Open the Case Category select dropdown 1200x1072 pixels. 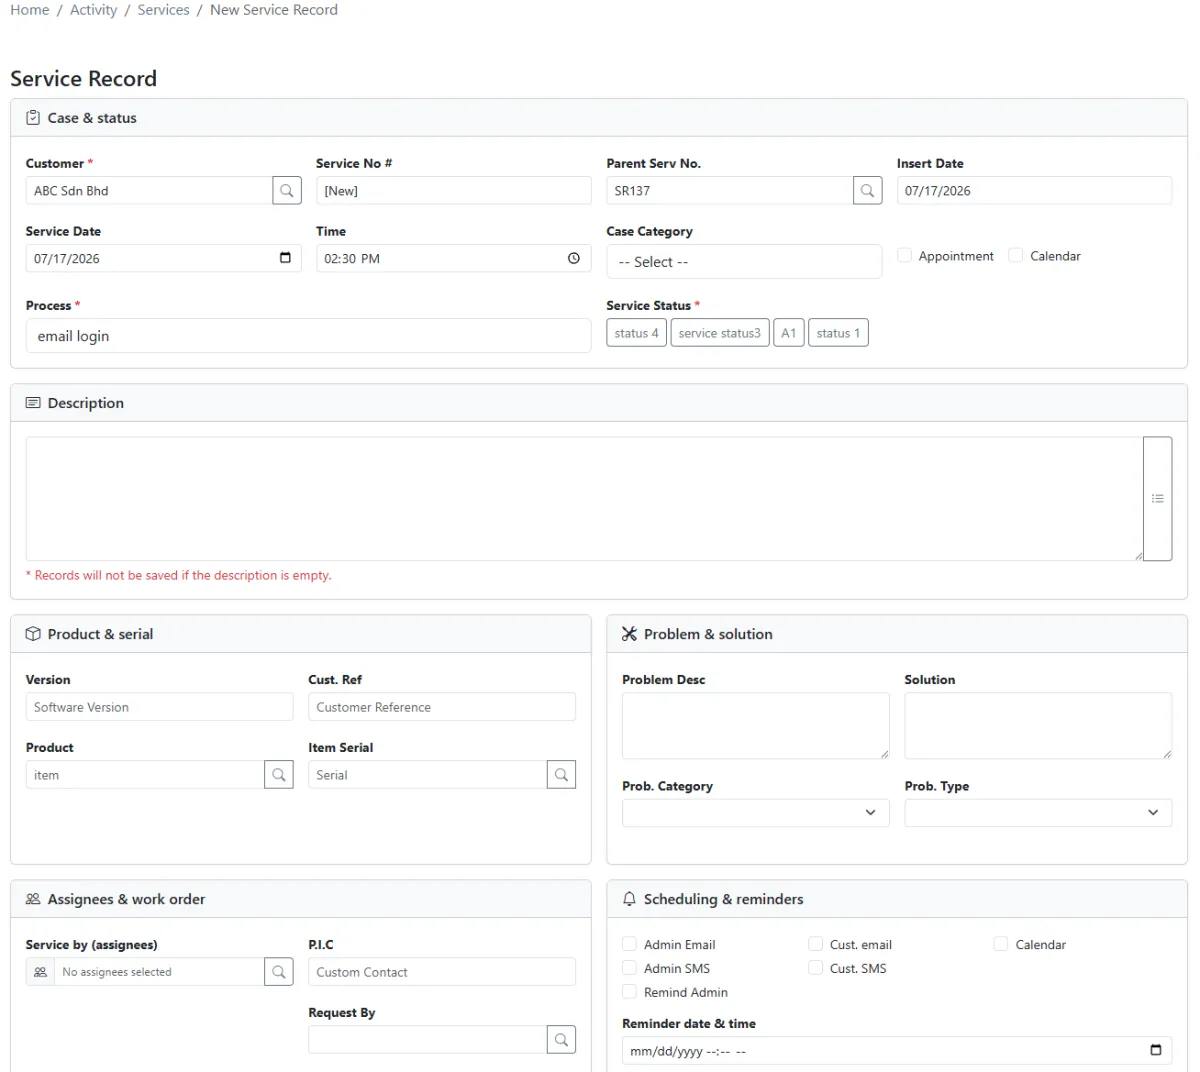coord(744,262)
